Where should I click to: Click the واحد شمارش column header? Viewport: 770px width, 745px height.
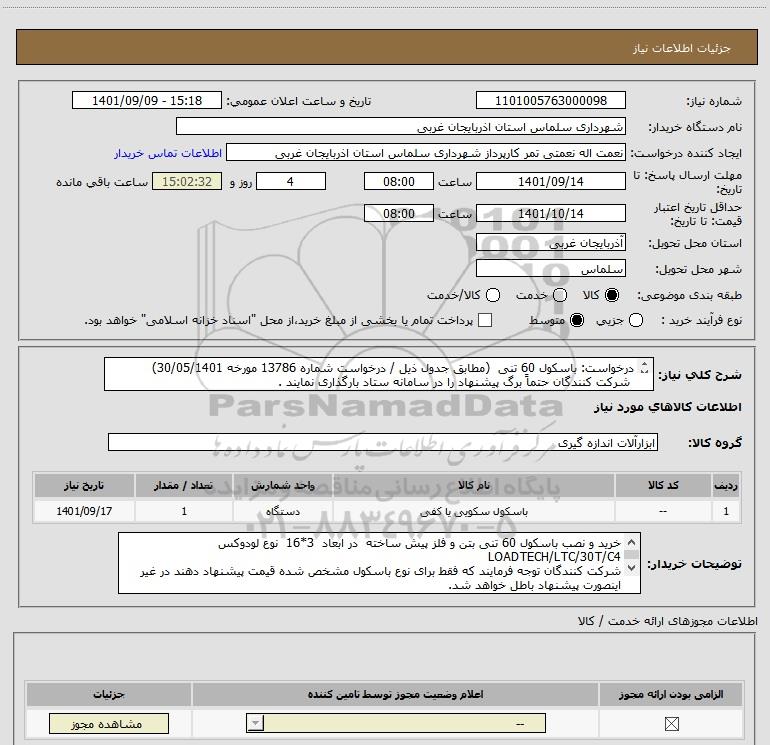coord(283,485)
